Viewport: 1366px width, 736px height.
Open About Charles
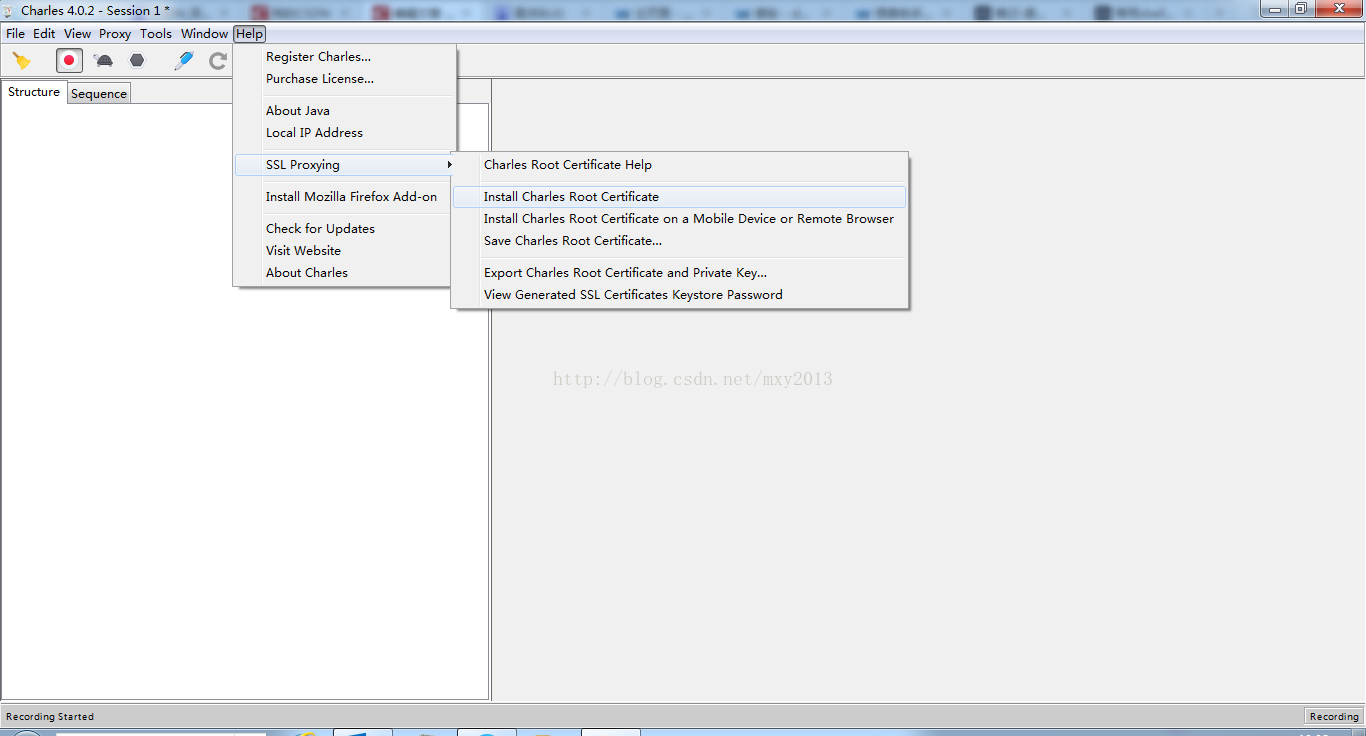pos(345,273)
